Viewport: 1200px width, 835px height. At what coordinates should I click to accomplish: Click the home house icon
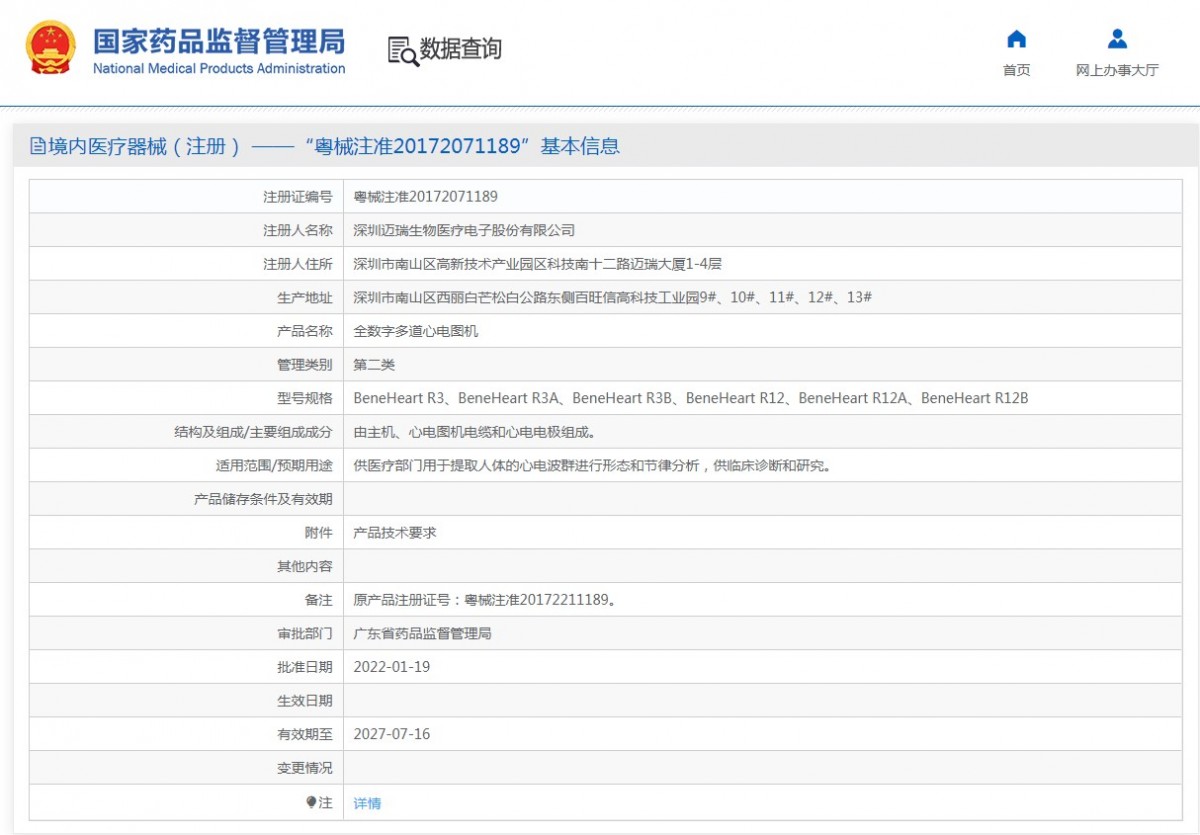pos(1016,39)
